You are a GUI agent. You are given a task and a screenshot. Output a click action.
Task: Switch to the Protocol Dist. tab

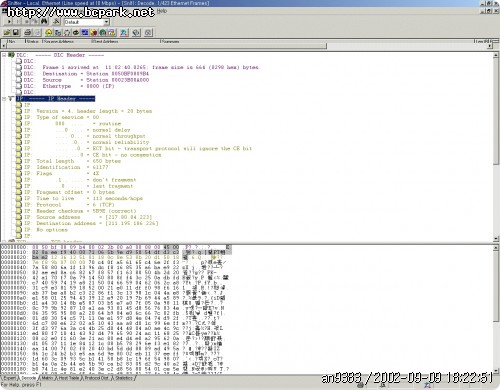96,378
